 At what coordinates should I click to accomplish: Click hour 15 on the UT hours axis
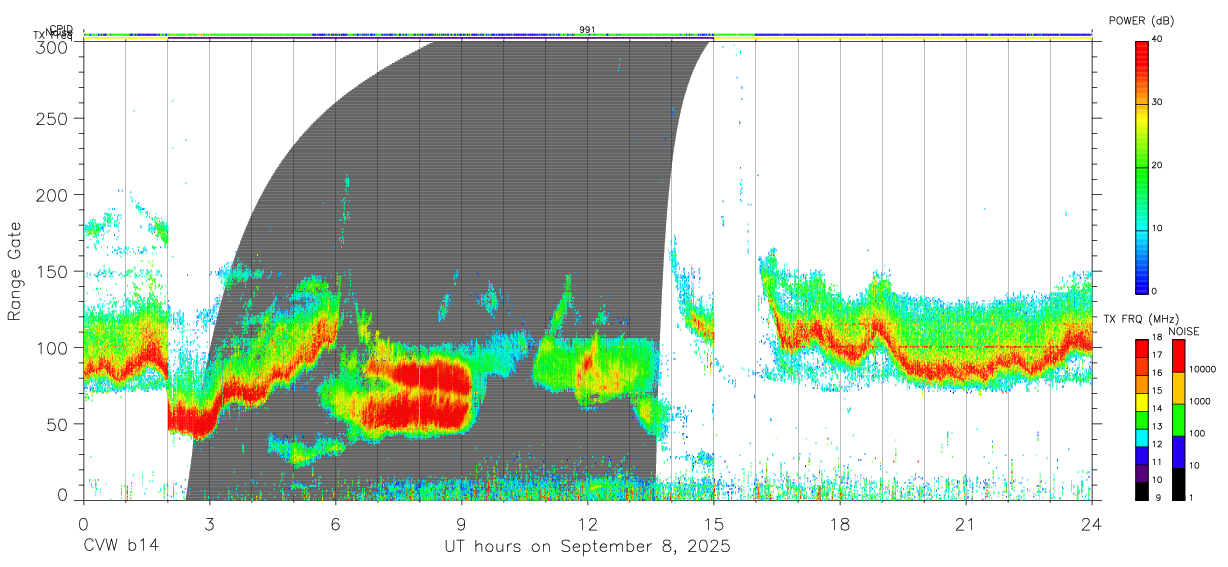[x=713, y=523]
